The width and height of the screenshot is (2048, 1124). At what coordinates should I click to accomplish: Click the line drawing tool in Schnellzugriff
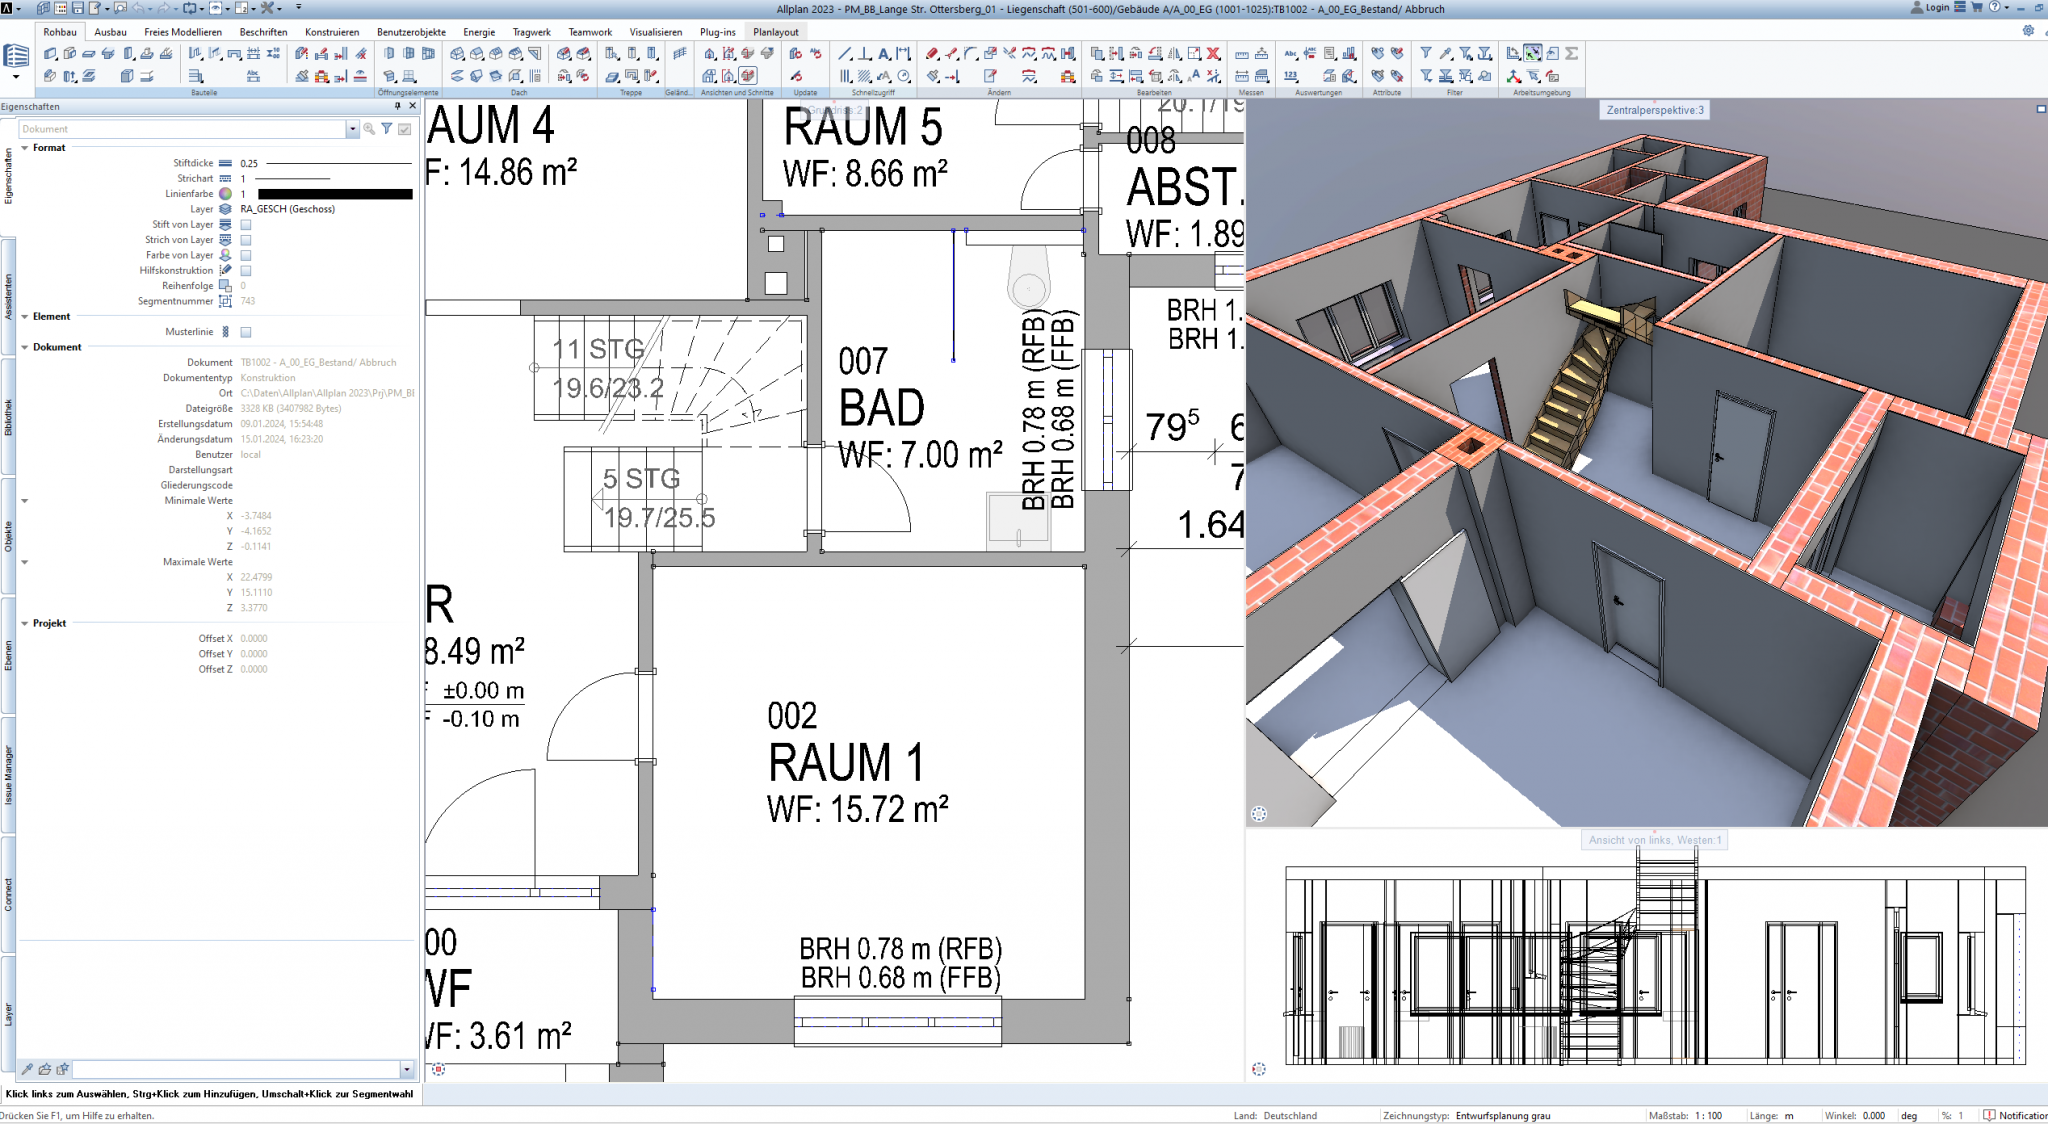(845, 54)
